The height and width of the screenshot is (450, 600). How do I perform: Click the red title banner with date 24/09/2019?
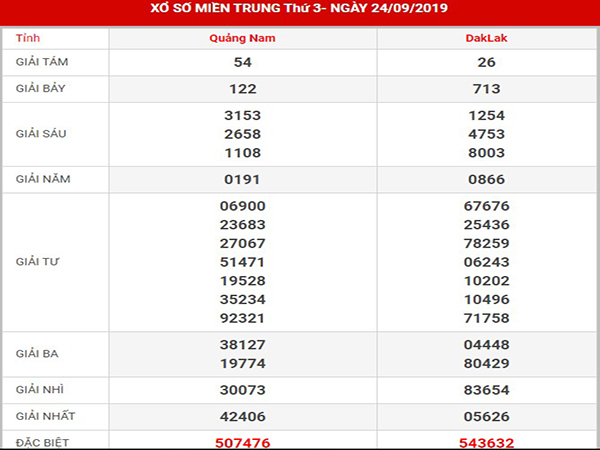(300, 10)
